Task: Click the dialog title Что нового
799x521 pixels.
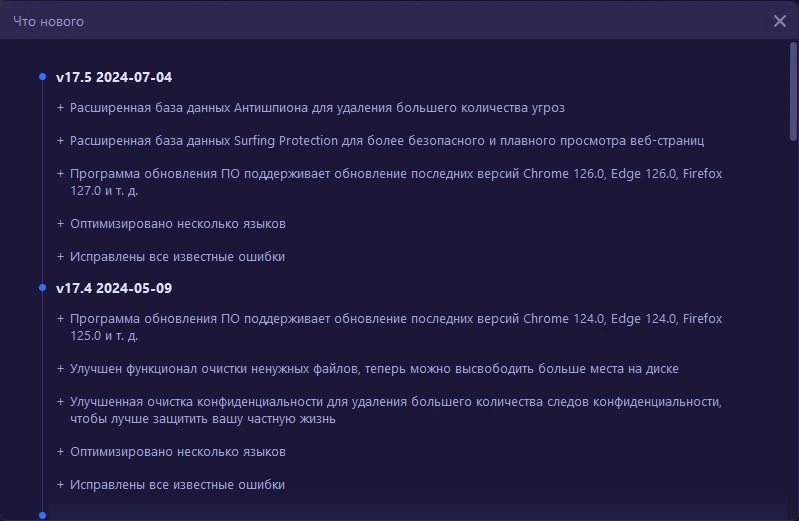Action: 48,21
